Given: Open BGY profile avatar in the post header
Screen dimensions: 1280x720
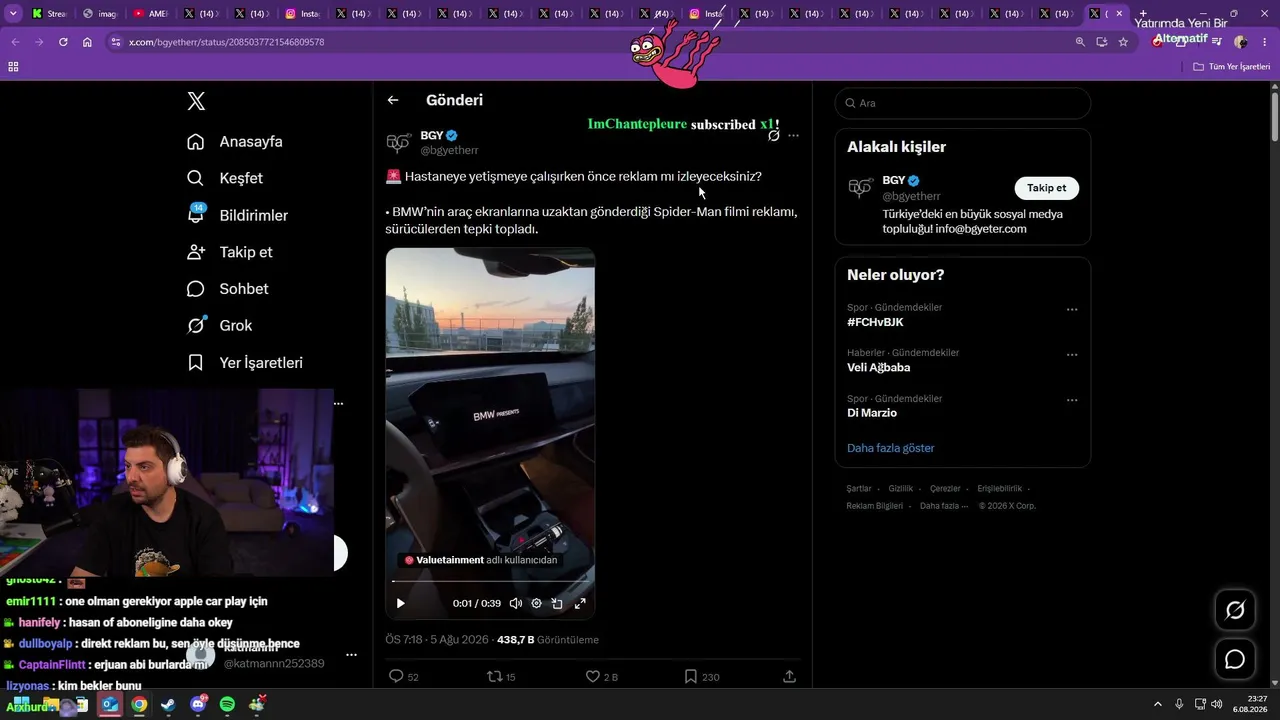Looking at the screenshot, I should [x=399, y=142].
